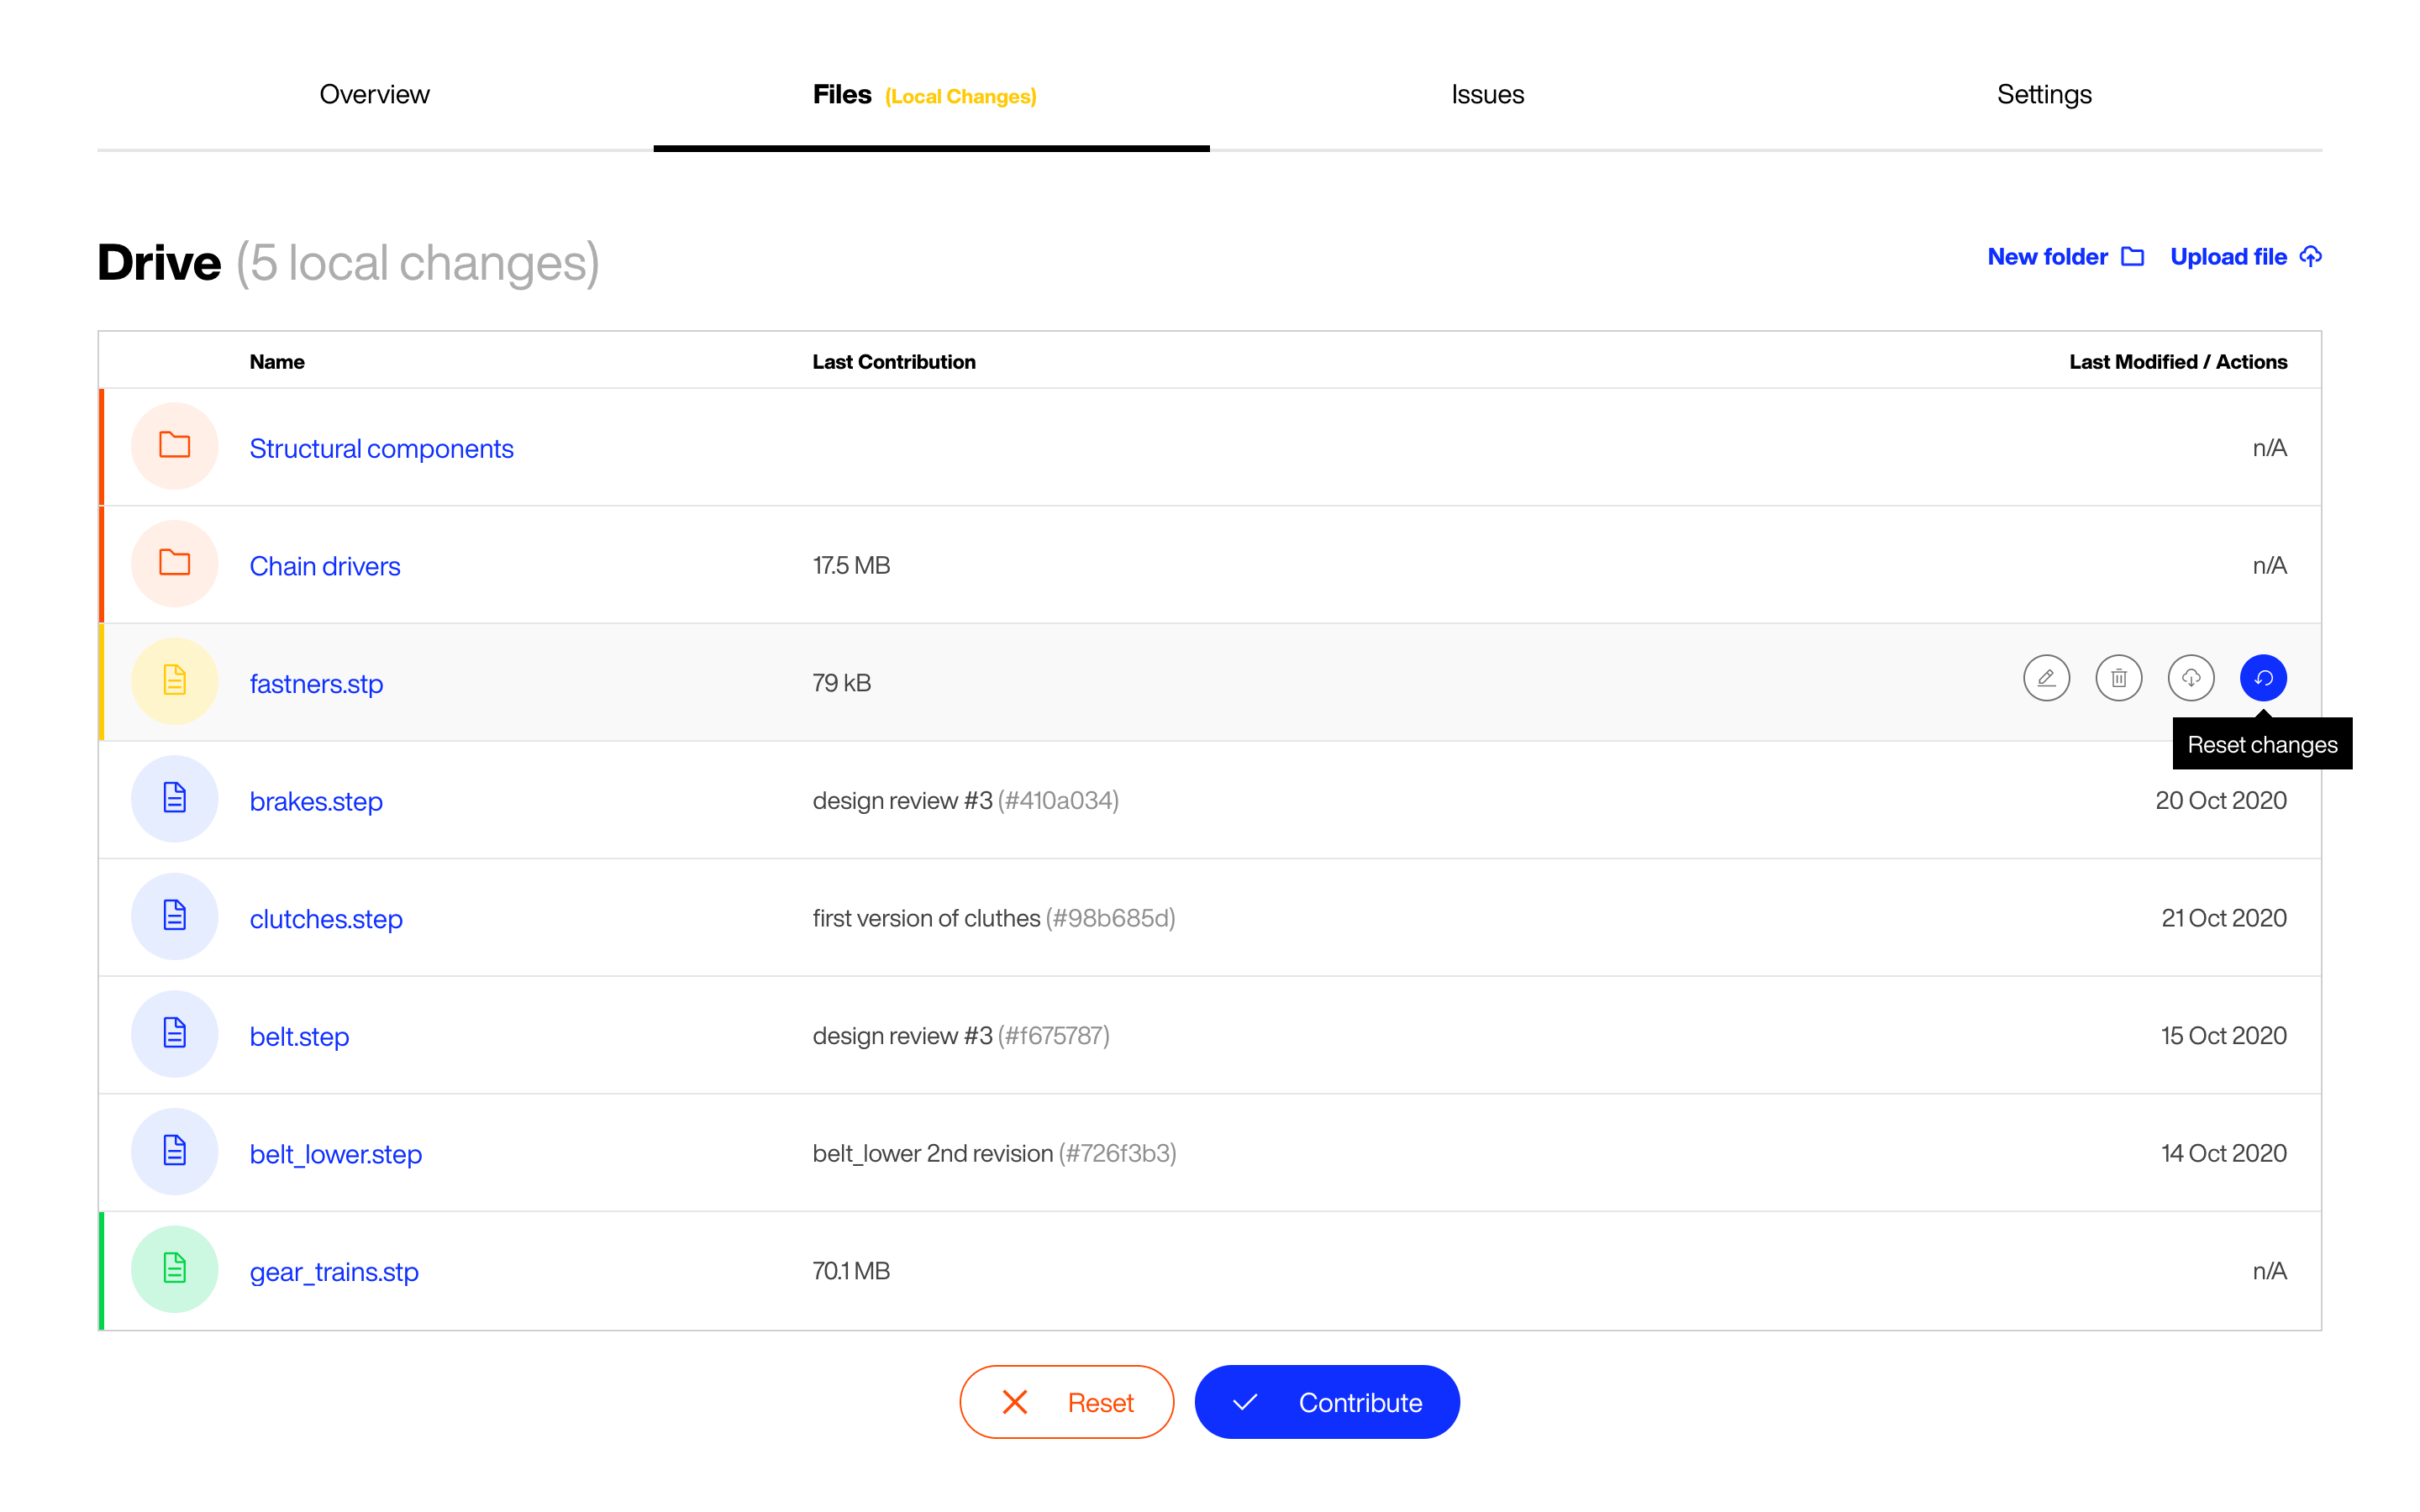This screenshot has width=2420, height=1512.
Task: Open the belt_lower.step file link
Action: pos(336,1153)
